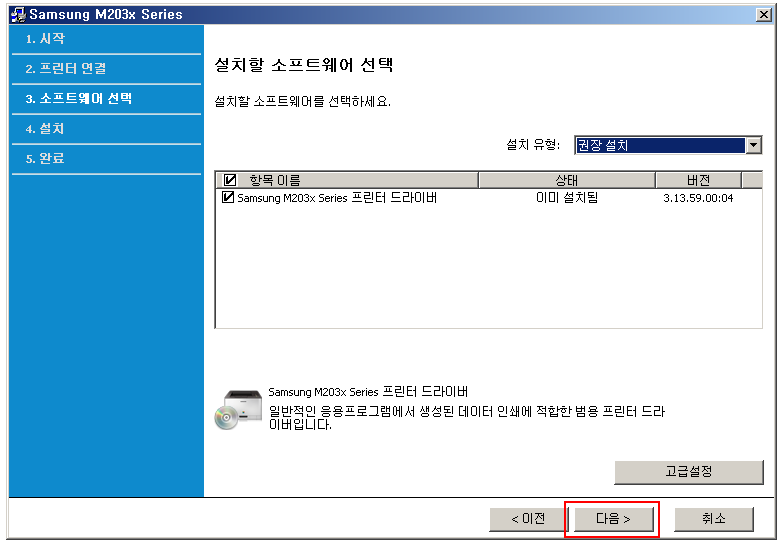Go to step 5. 완료
The width and height of the screenshot is (783, 547).
tap(45, 158)
